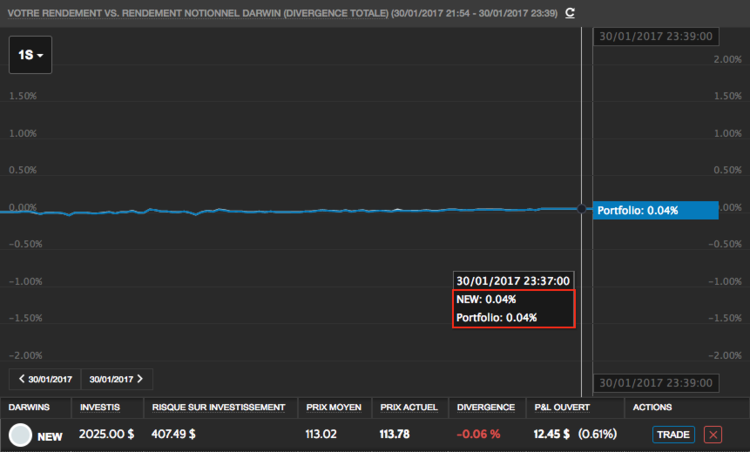Open the 1S timeframe dropdown
The image size is (750, 452).
(30, 55)
